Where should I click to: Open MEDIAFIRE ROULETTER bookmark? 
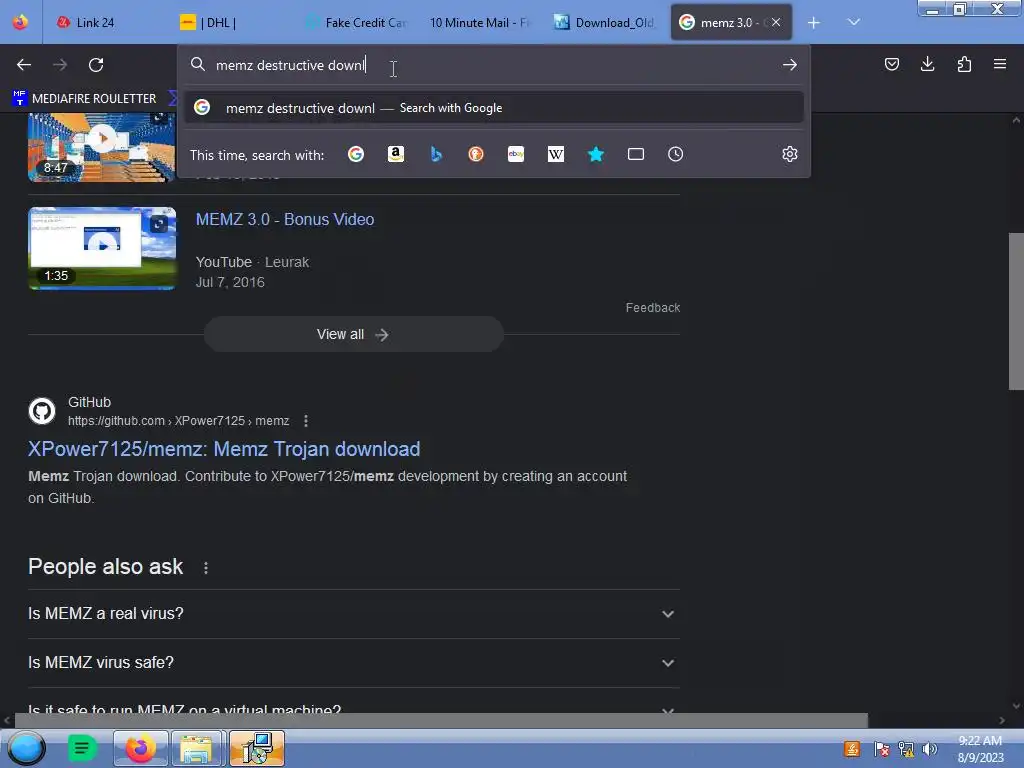pyautogui.click(x=84, y=99)
